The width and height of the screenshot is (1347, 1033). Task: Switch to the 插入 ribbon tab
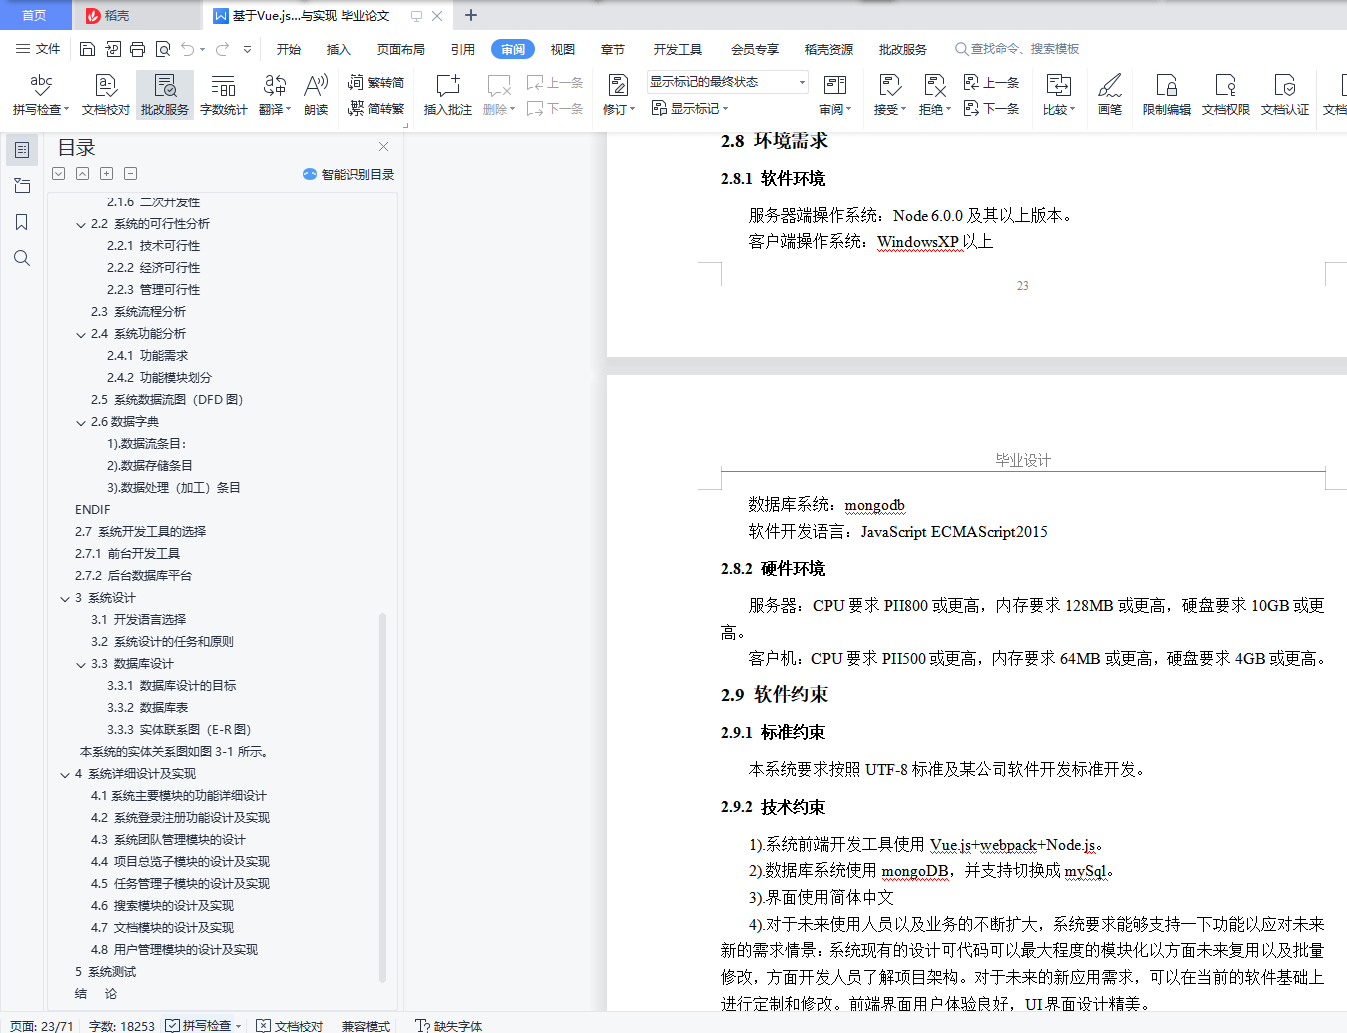pyautogui.click(x=339, y=49)
